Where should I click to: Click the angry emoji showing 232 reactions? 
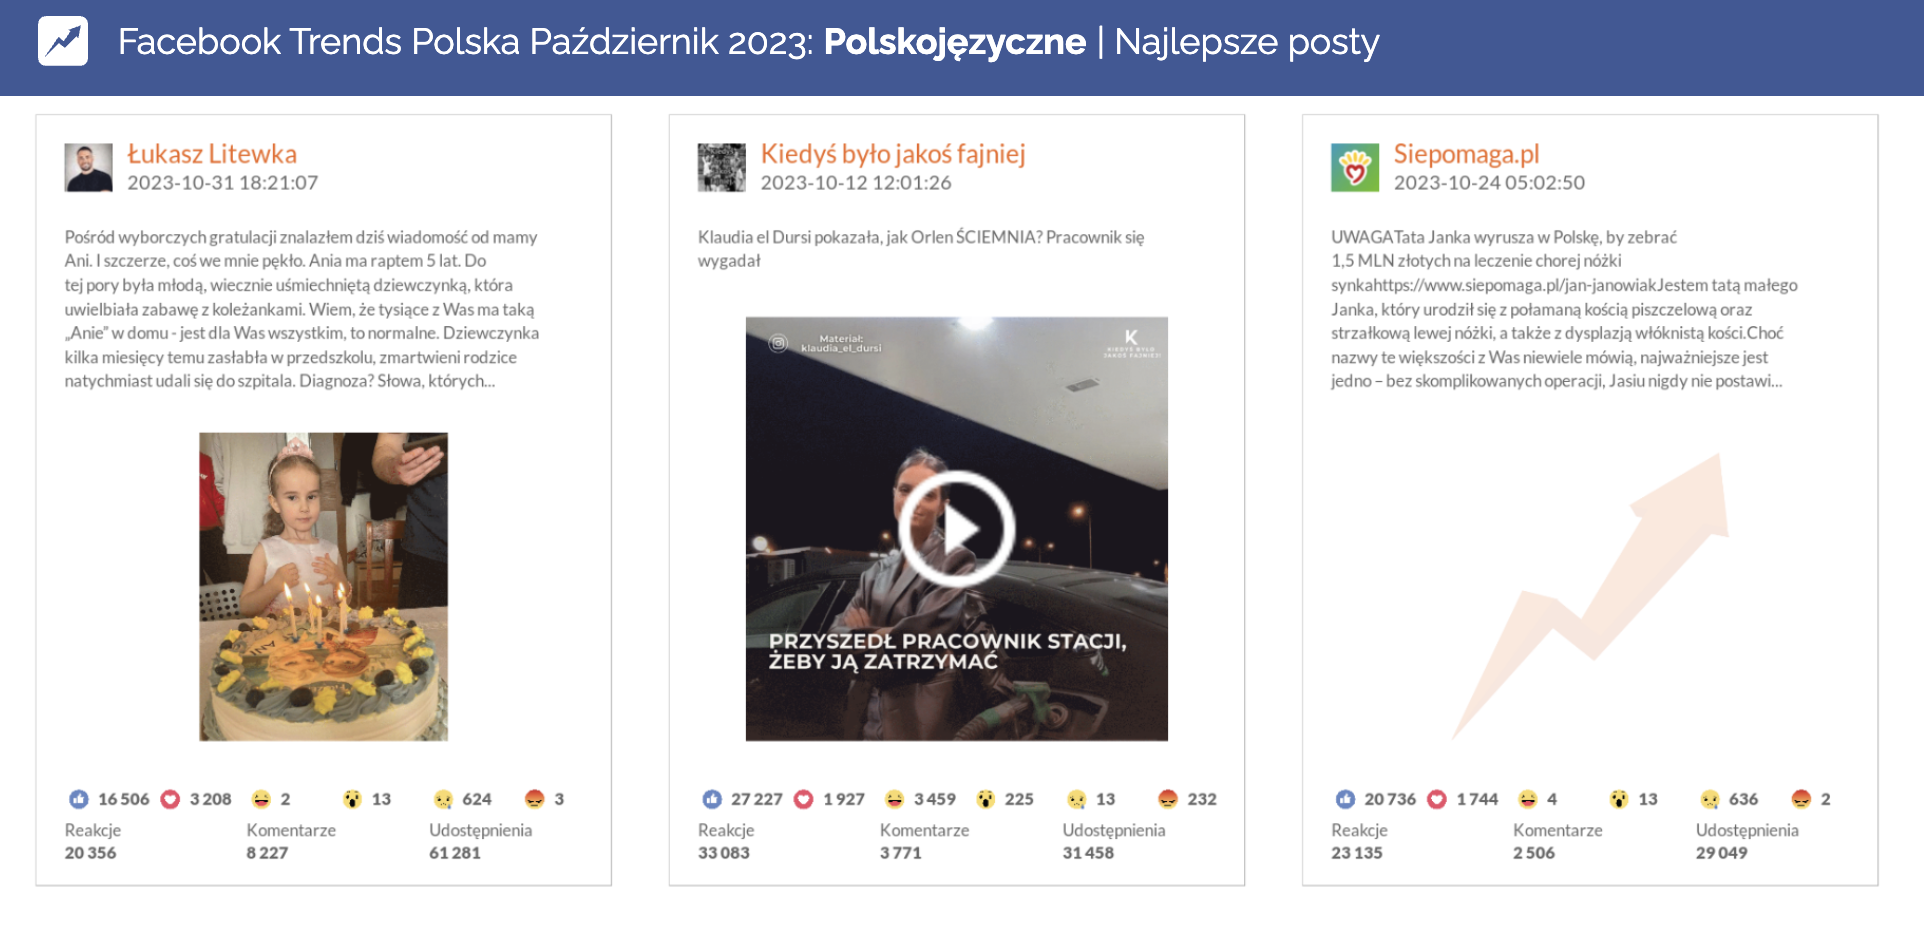pos(1167,799)
